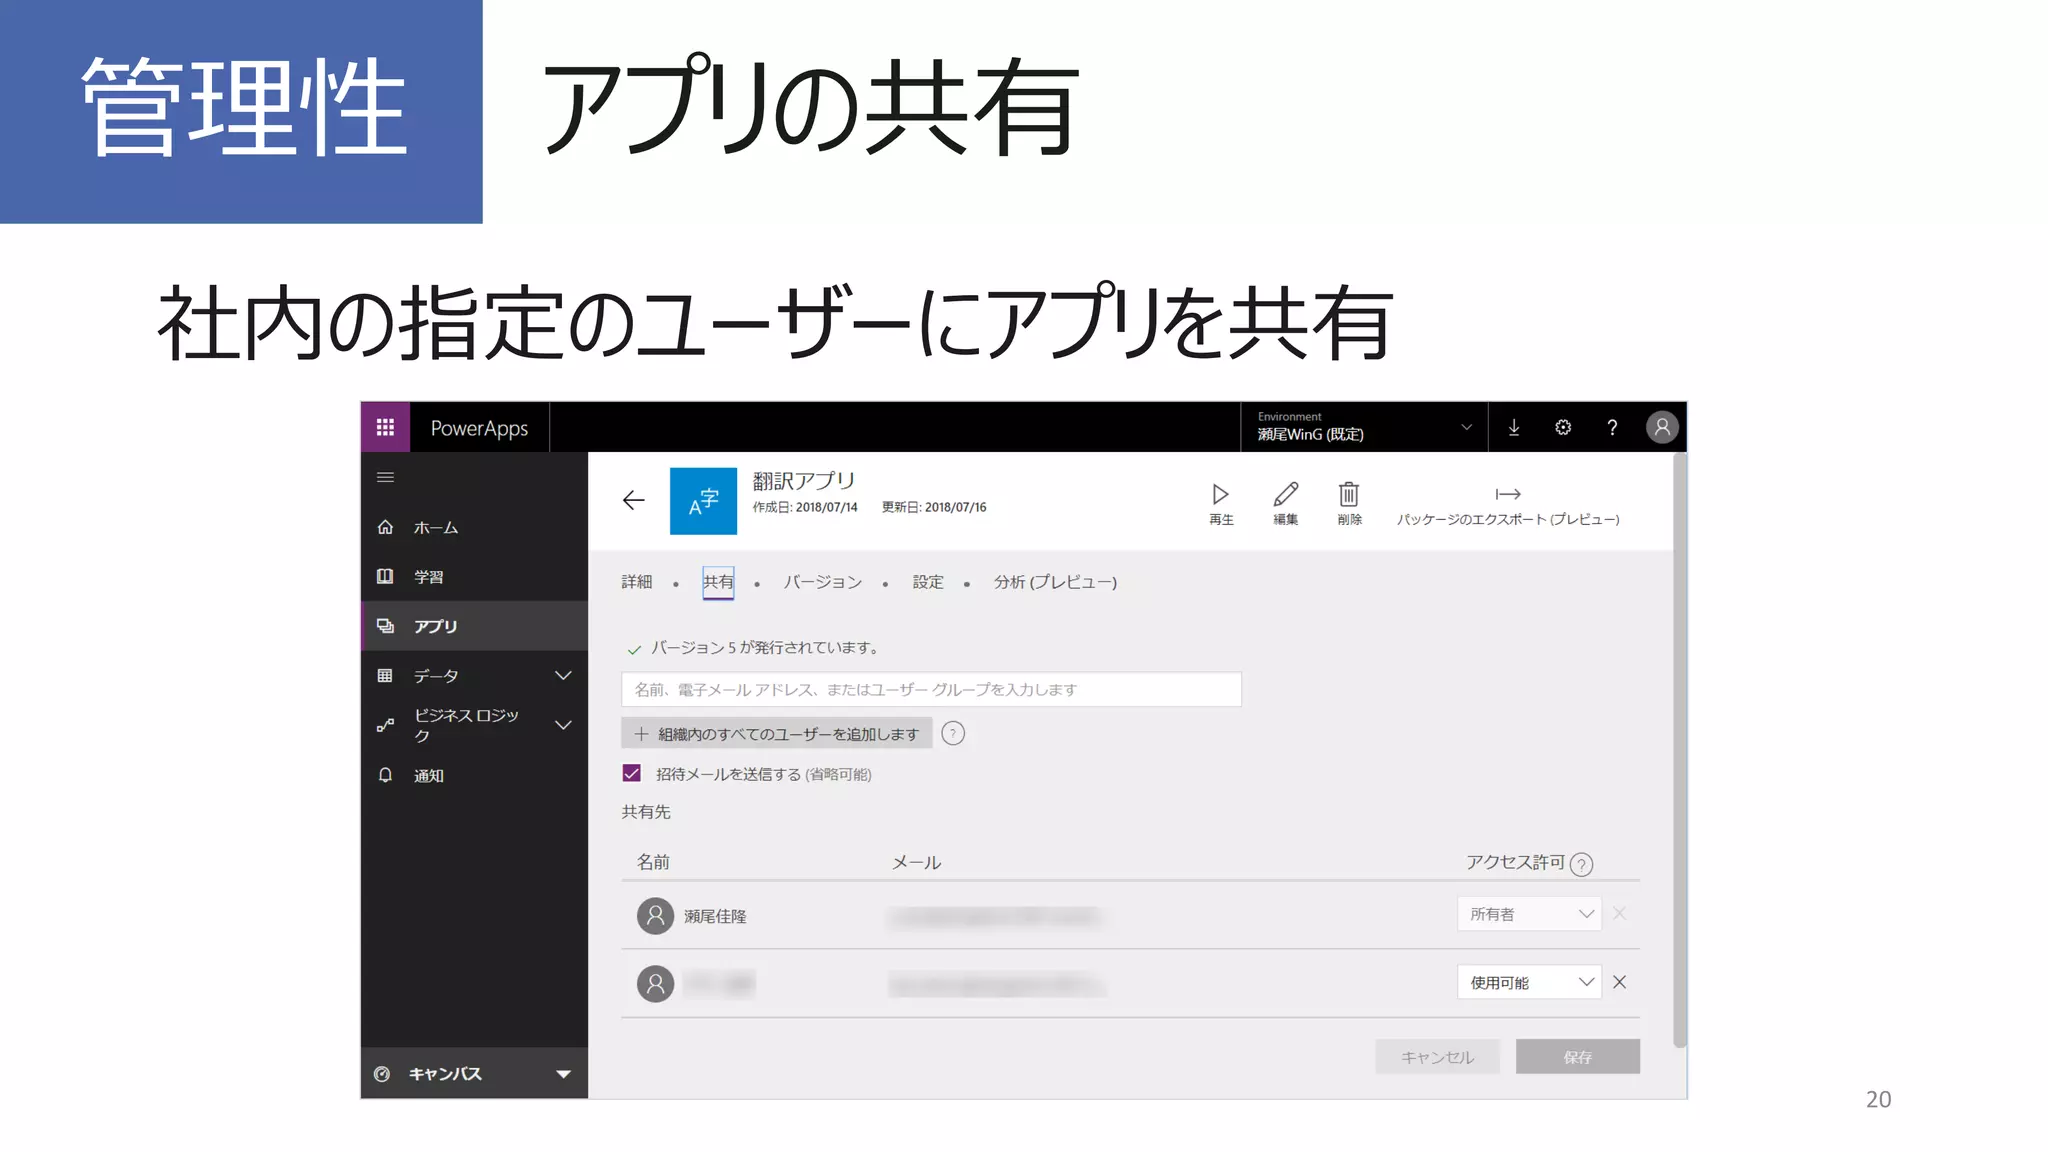
Task: Open the user account avatar
Action: [x=1662, y=428]
